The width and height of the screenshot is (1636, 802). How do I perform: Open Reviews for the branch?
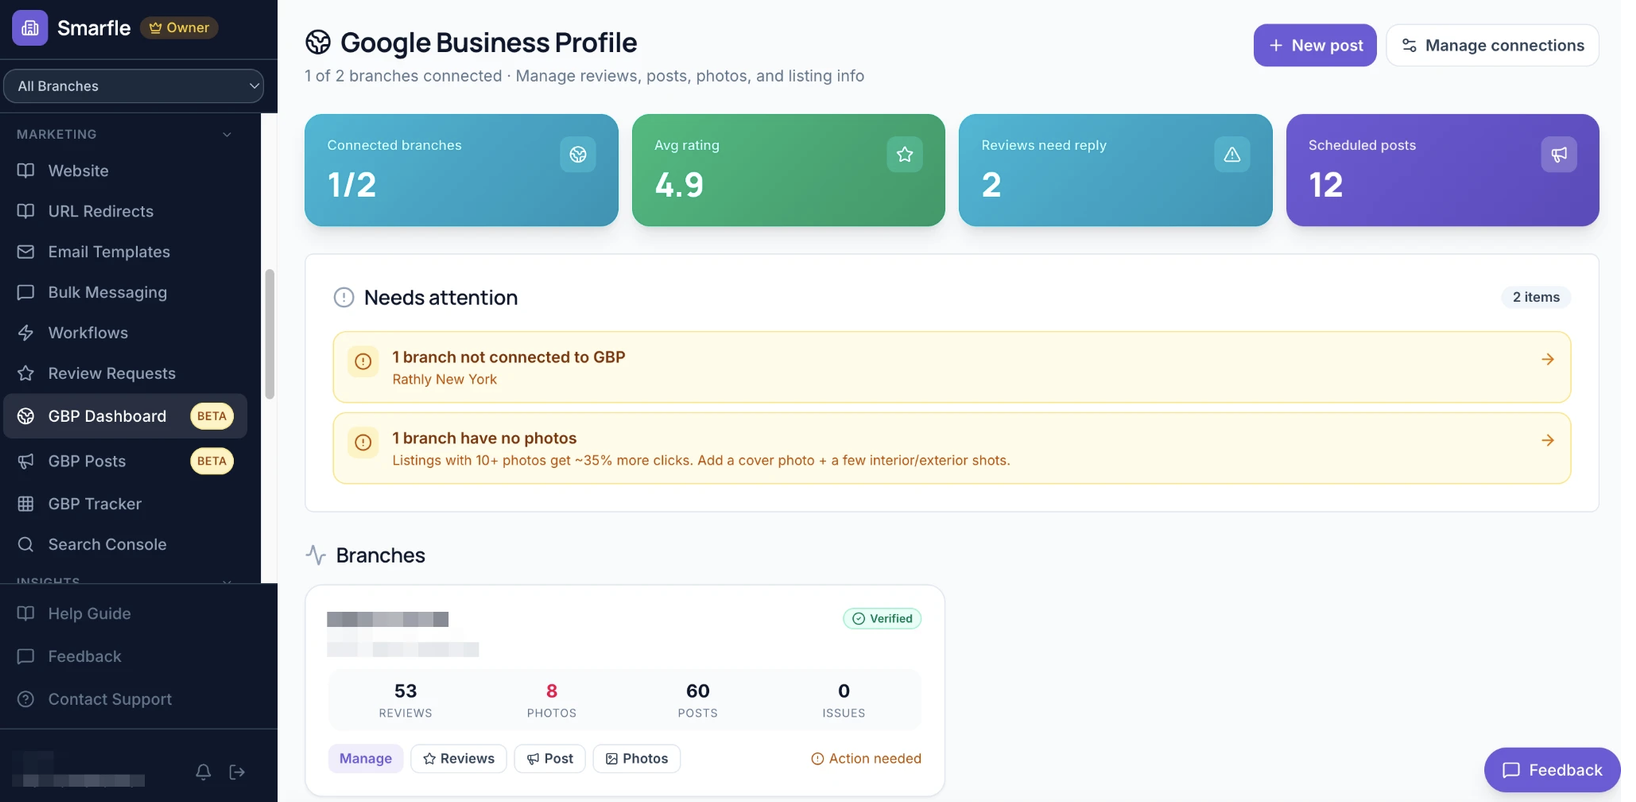[x=458, y=759]
